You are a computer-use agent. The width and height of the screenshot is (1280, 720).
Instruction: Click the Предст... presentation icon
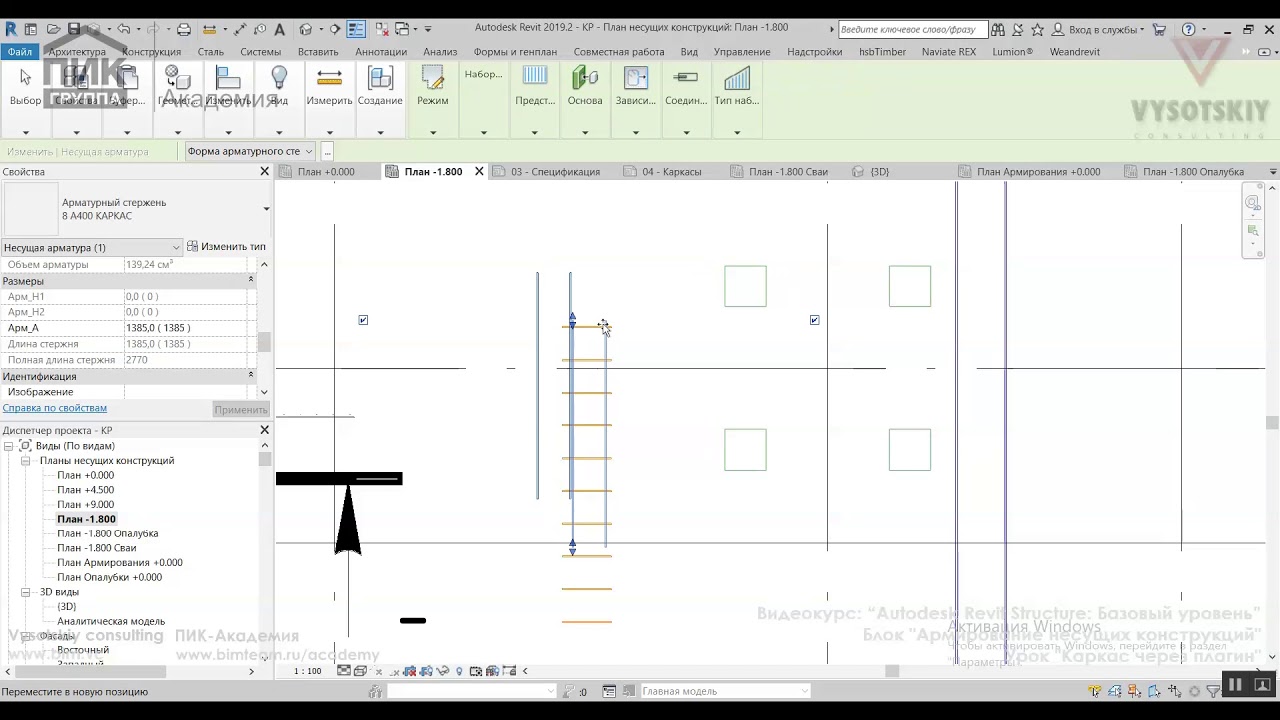pos(535,86)
